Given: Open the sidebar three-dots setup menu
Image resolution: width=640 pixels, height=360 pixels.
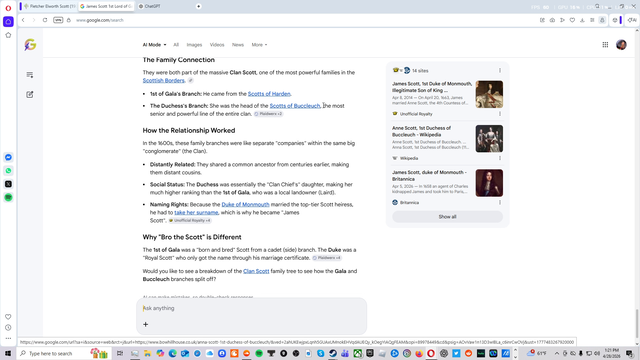Looking at the screenshot, I should pos(8,338).
